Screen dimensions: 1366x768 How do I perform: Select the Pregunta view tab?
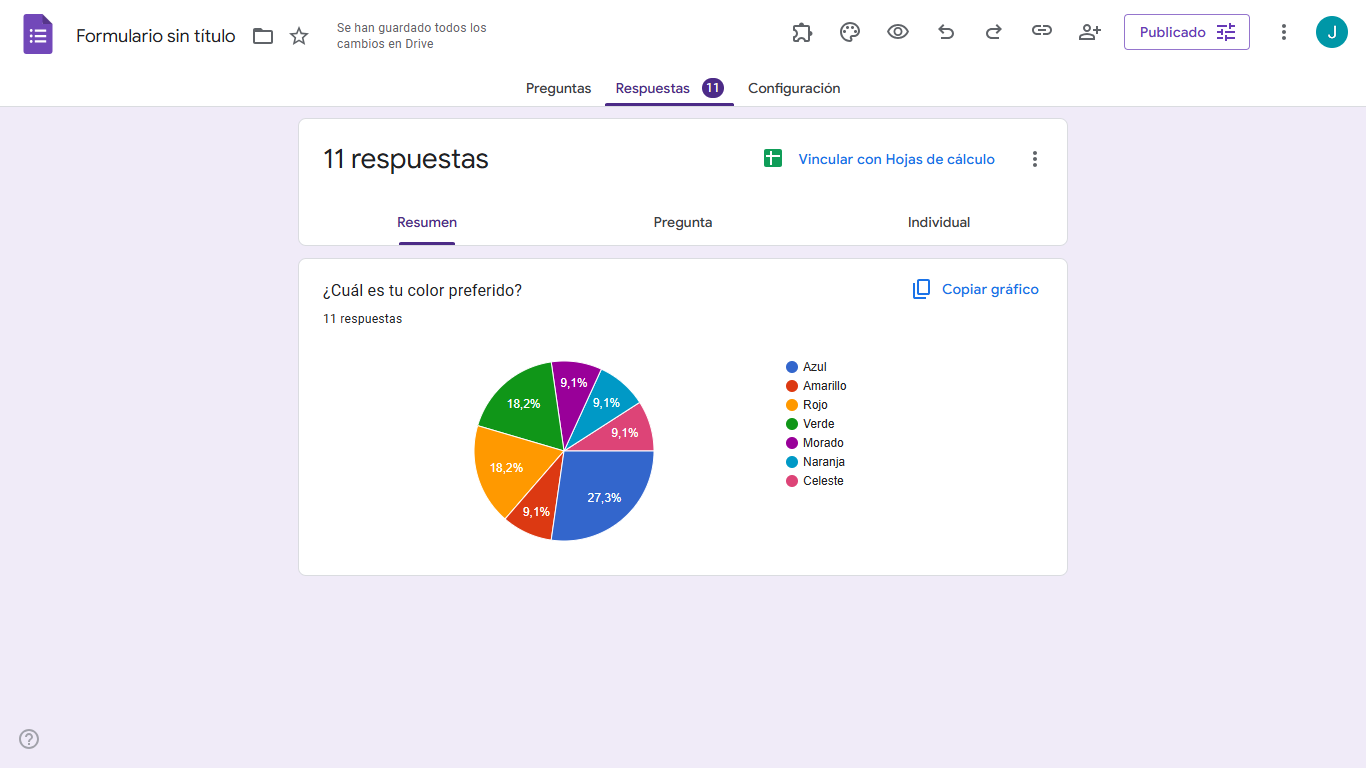click(683, 222)
